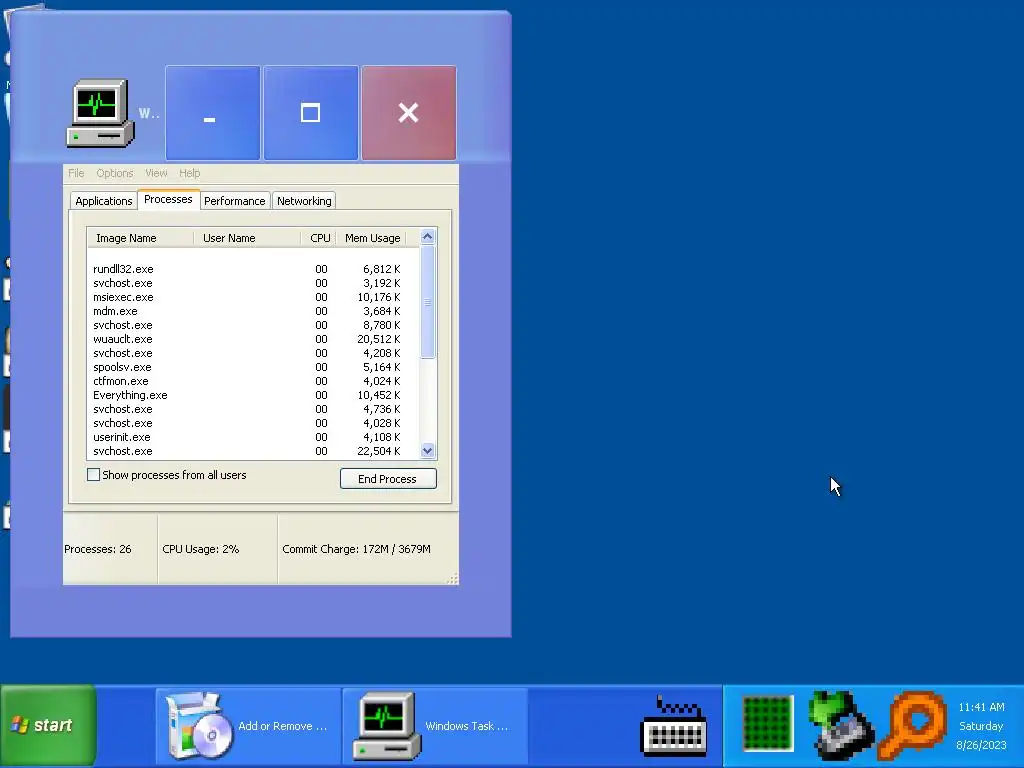
Task: Sort processes by CPU column
Action: click(x=319, y=238)
